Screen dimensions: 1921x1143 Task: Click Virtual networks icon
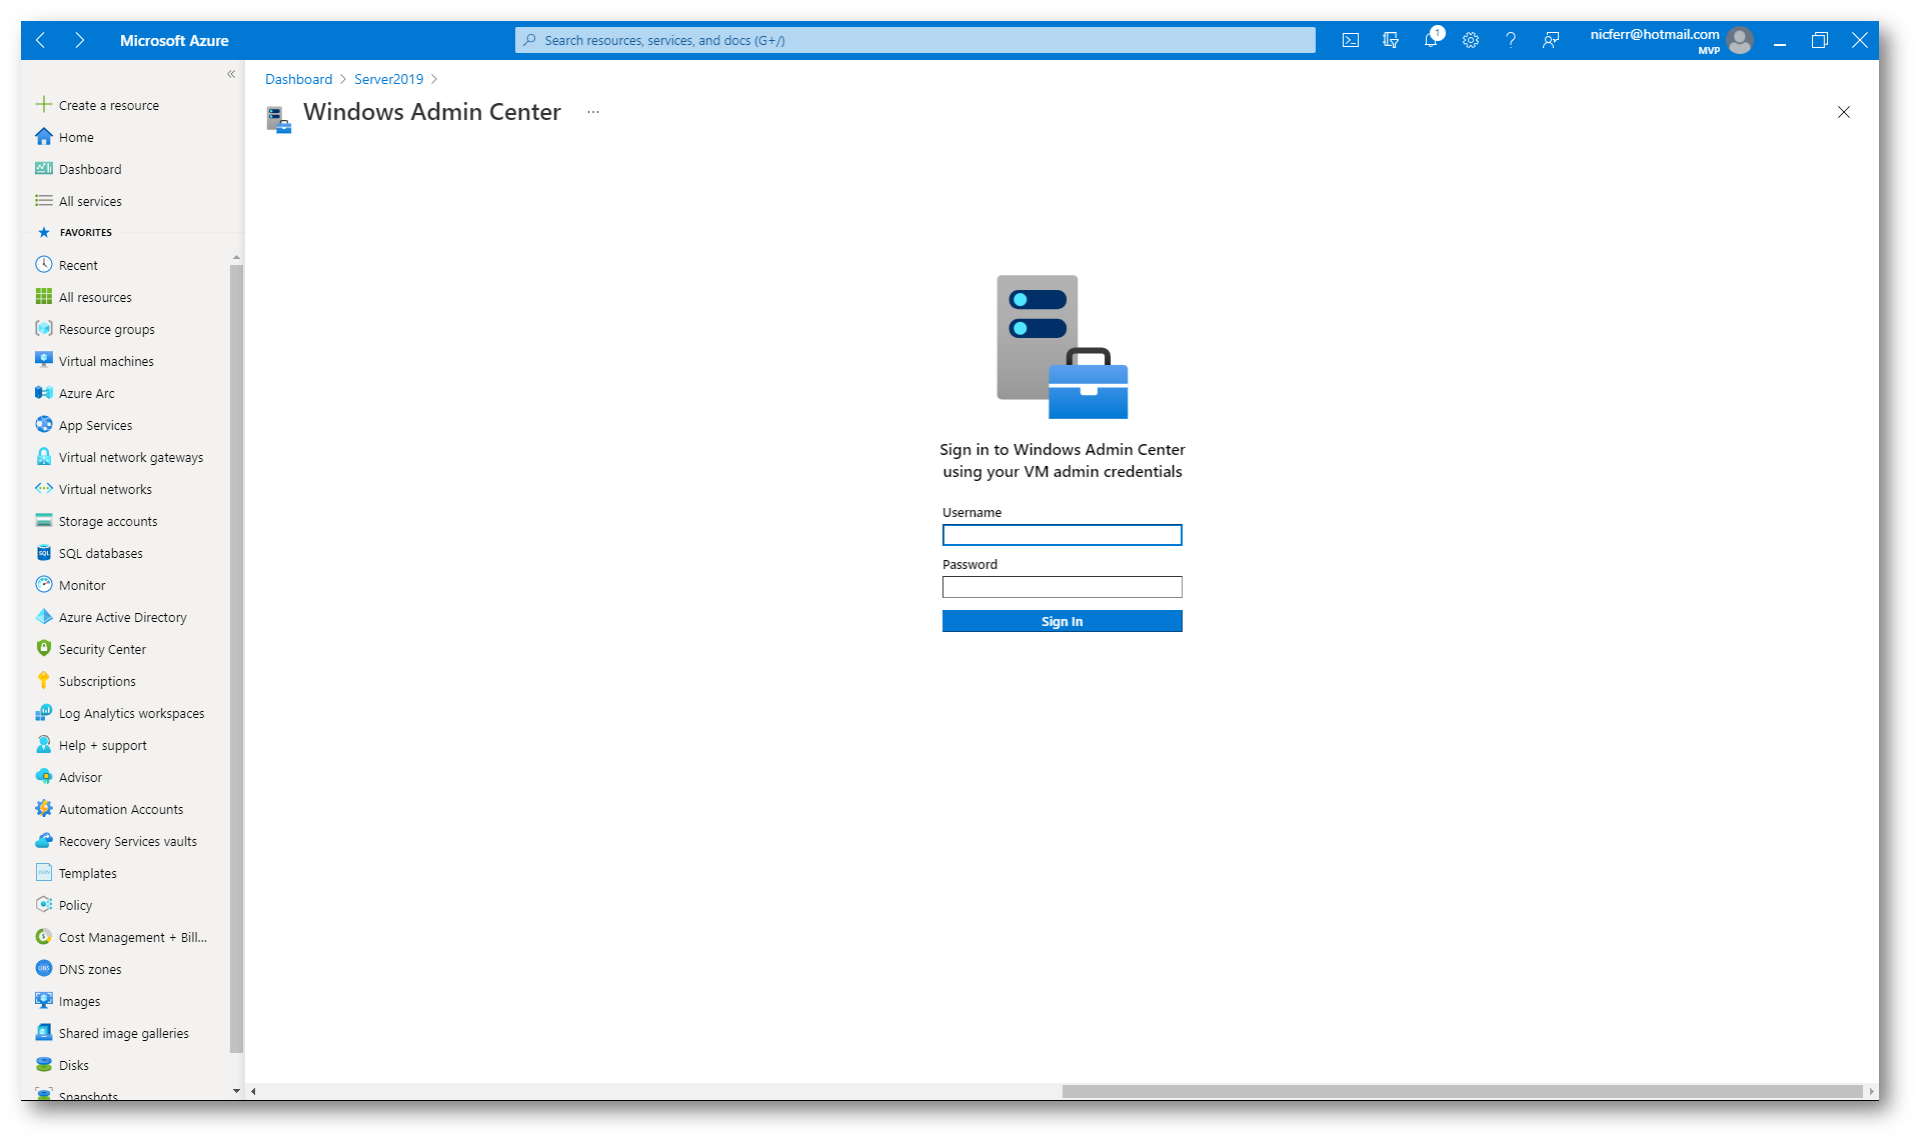[x=44, y=489]
